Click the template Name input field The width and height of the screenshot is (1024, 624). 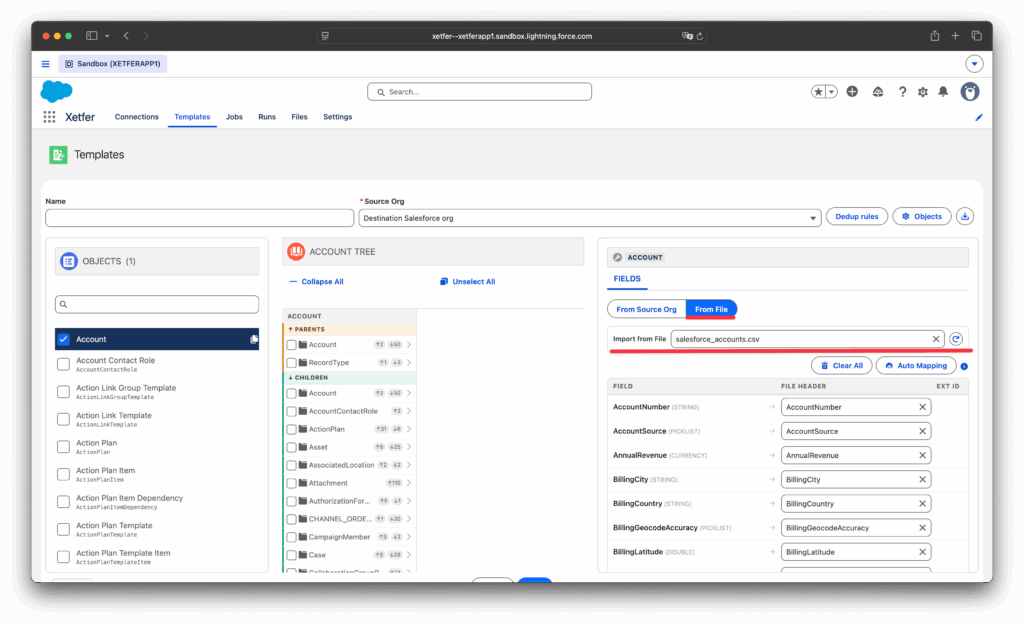pos(199,218)
